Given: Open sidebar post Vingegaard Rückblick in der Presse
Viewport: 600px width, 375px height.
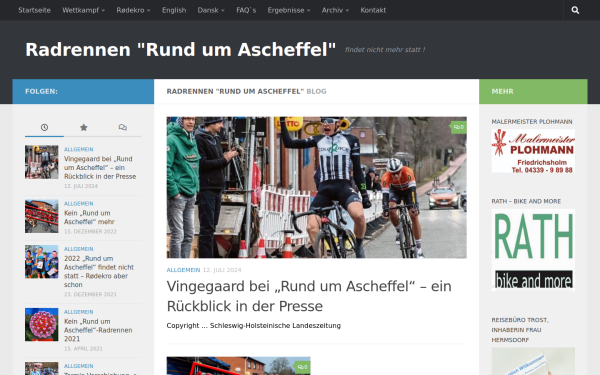Looking at the screenshot, I should click(x=100, y=168).
